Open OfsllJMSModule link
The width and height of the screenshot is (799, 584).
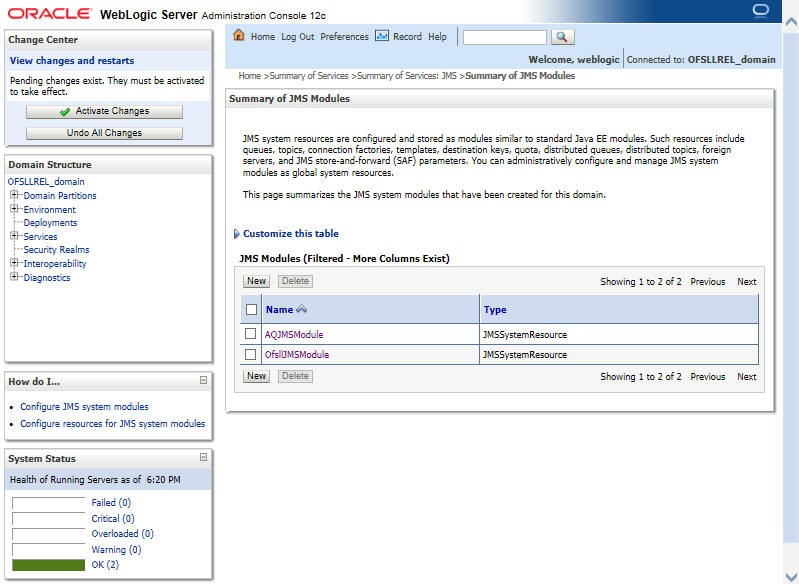pyautogui.click(x=297, y=355)
